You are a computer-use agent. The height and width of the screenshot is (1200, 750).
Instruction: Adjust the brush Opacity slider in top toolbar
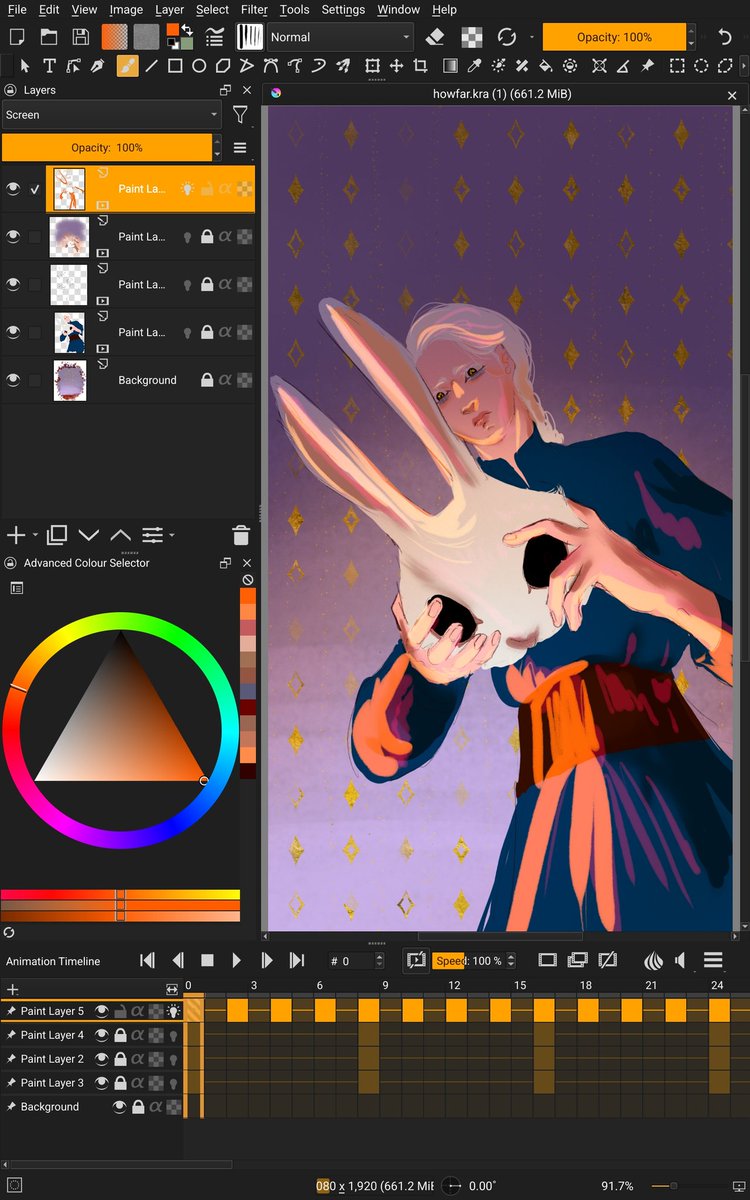pos(615,37)
